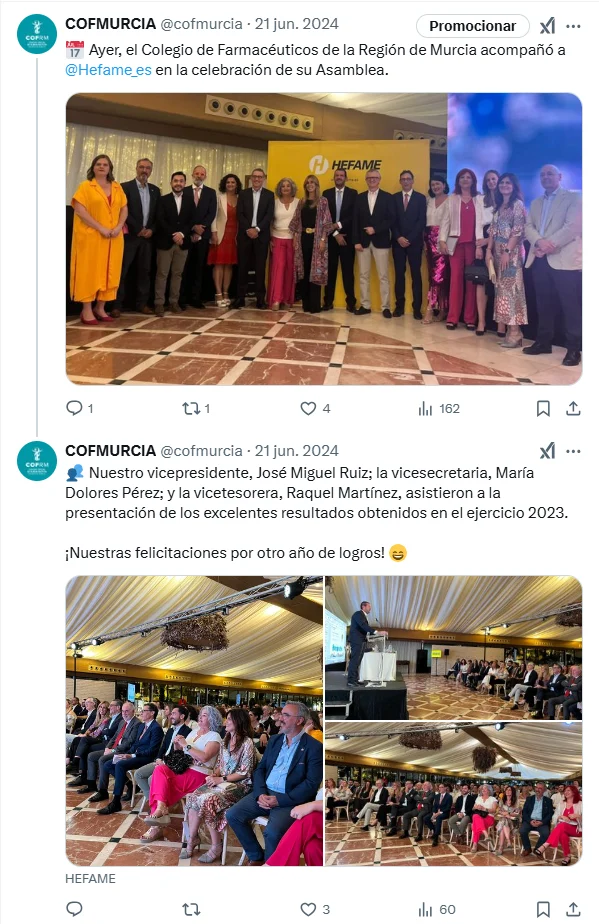Click the HEFAME label below photos

90,879
